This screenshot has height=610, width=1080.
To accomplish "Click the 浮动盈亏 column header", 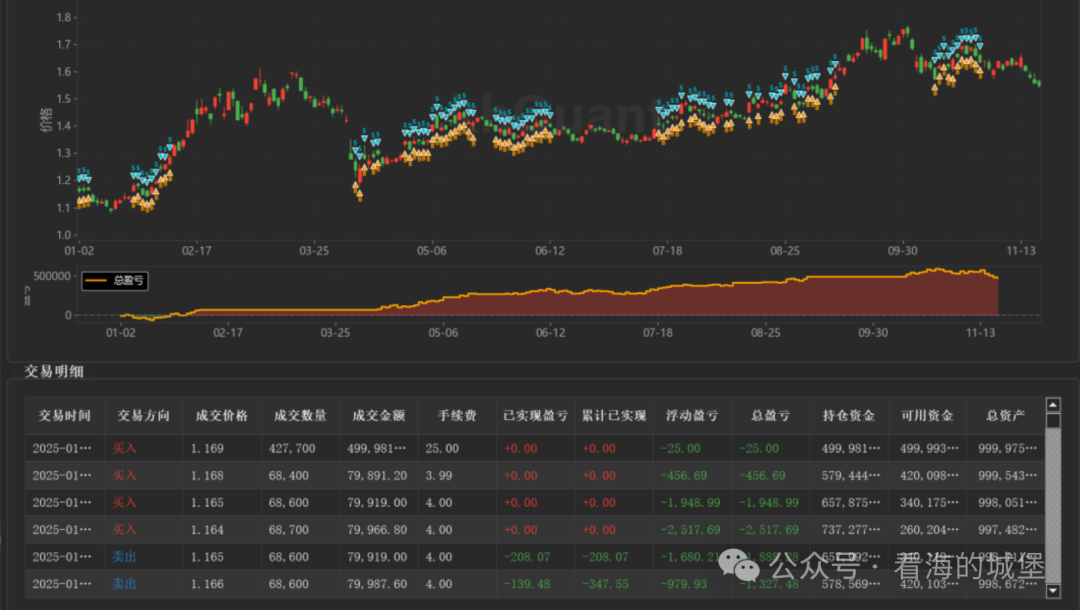I will click(x=692, y=416).
